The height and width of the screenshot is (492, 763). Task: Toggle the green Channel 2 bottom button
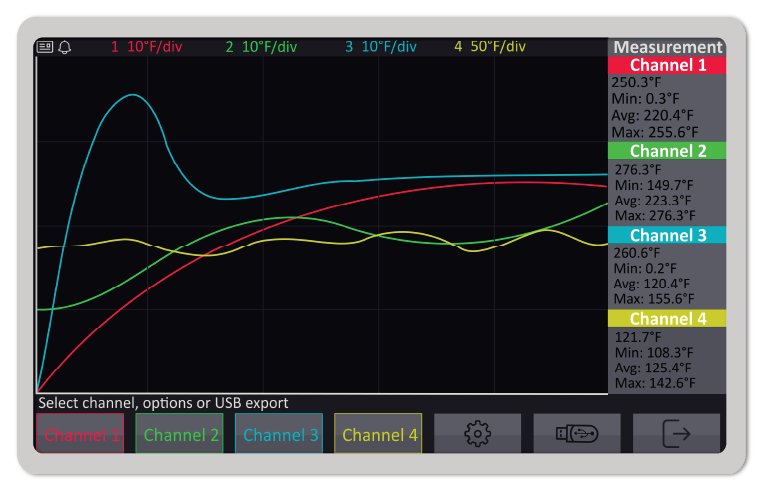pyautogui.click(x=180, y=434)
